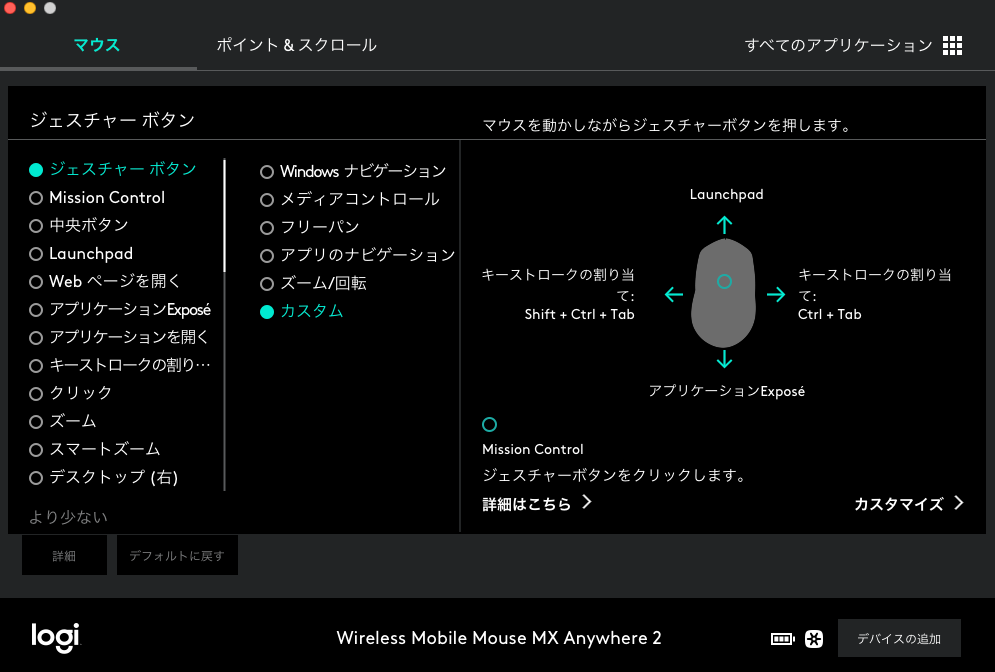Select the アプリのナビゲーション gesture mode
This screenshot has width=995, height=672.
[358, 255]
